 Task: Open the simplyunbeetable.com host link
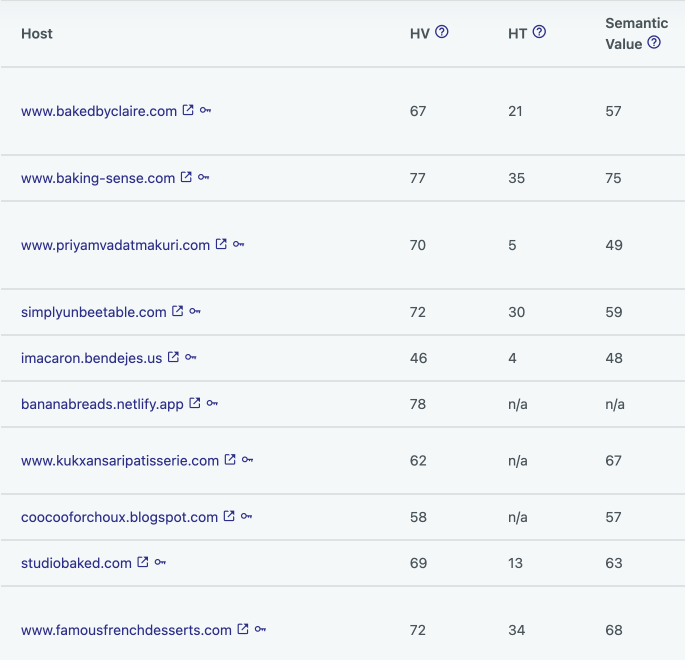[x=93, y=312]
